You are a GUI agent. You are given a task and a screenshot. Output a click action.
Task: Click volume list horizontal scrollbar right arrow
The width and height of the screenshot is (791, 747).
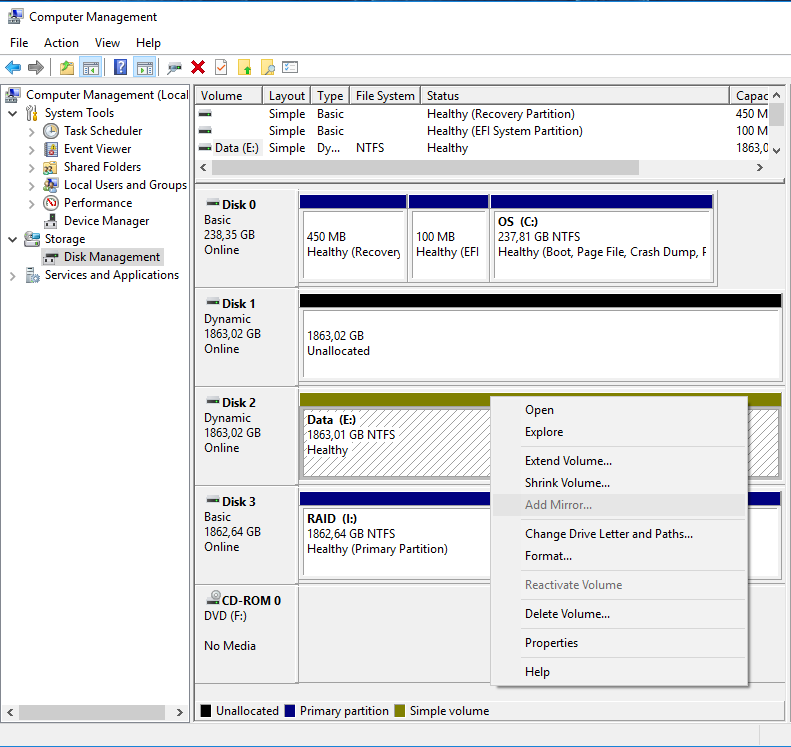pos(760,168)
